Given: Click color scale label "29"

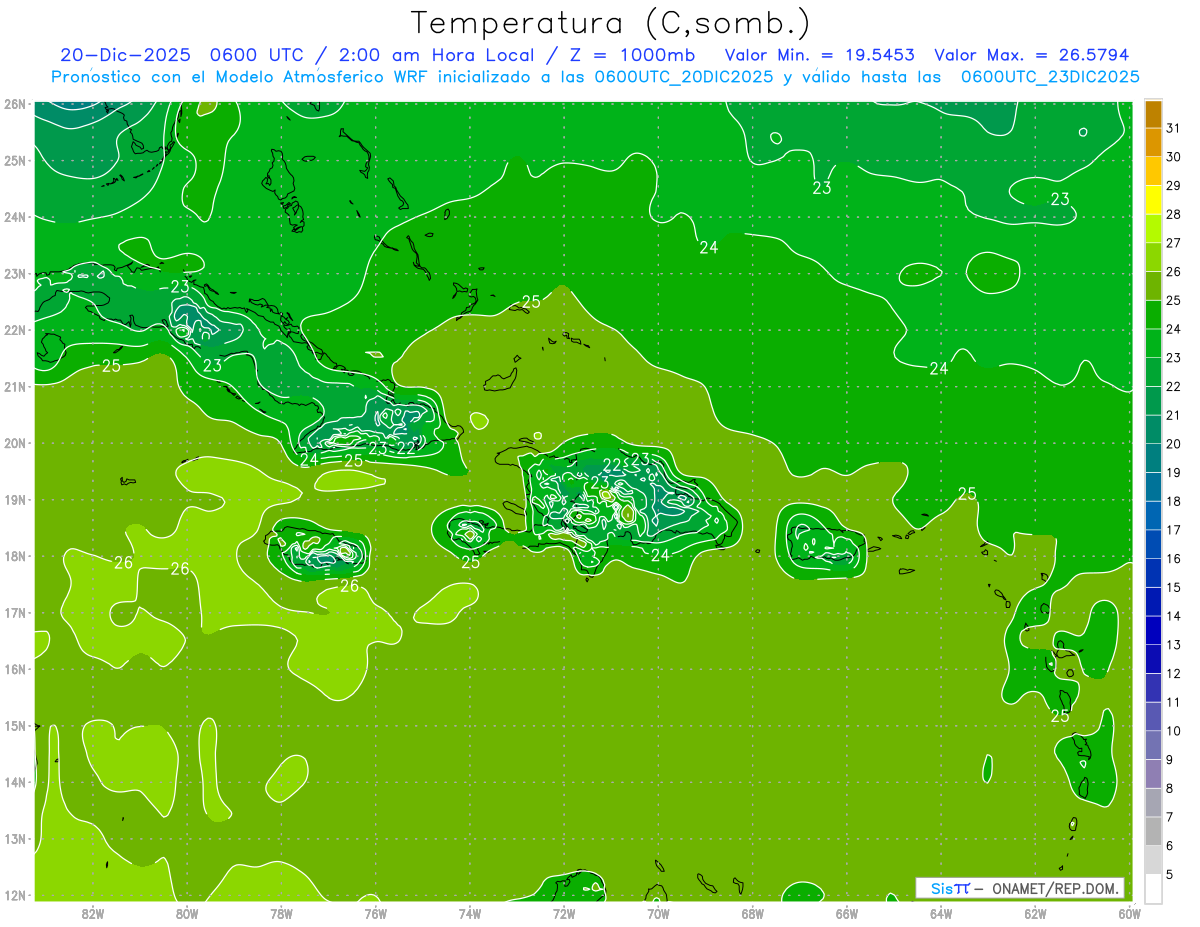Looking at the screenshot, I should [x=1173, y=185].
